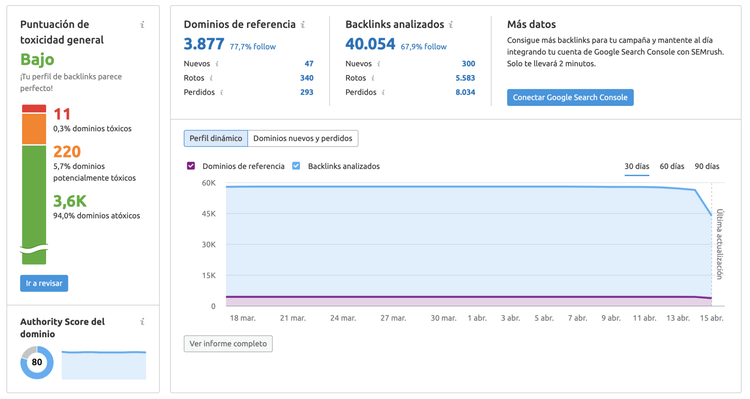Click Conectar Google Search Console button

(x=570, y=98)
